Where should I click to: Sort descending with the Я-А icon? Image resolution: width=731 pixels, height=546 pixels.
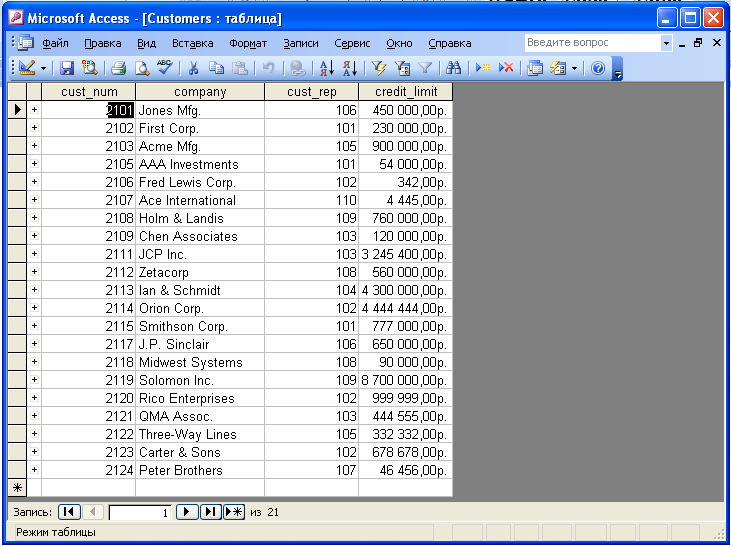point(350,68)
